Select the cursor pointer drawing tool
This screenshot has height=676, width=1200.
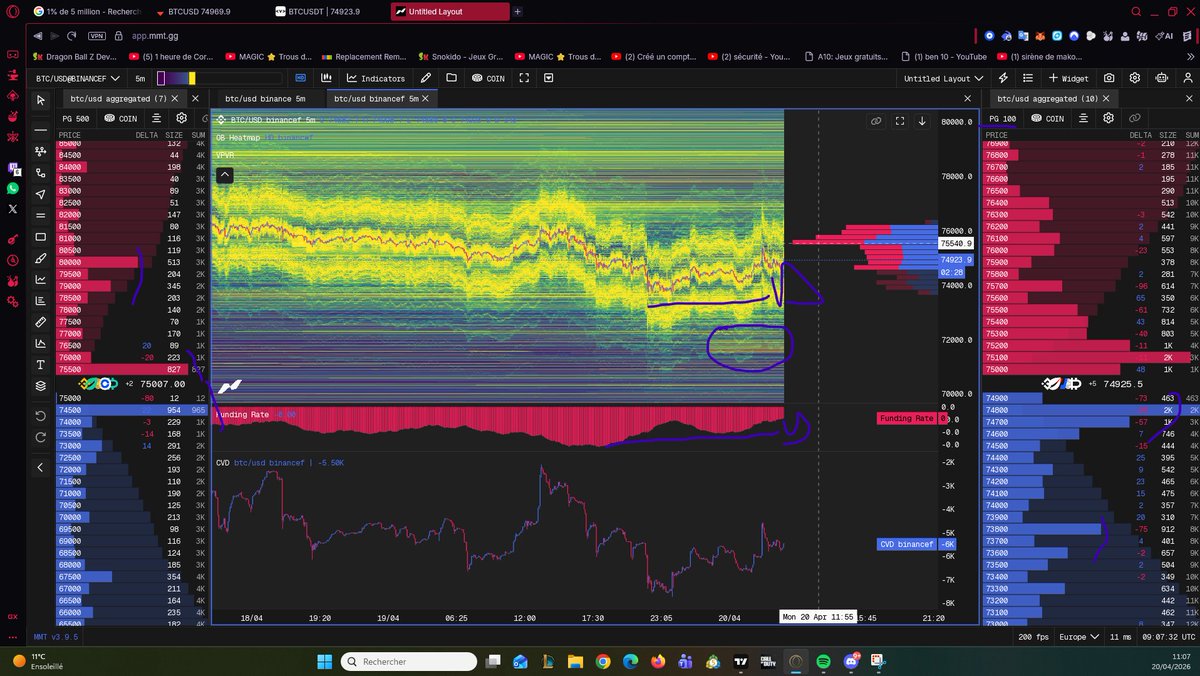(x=41, y=100)
